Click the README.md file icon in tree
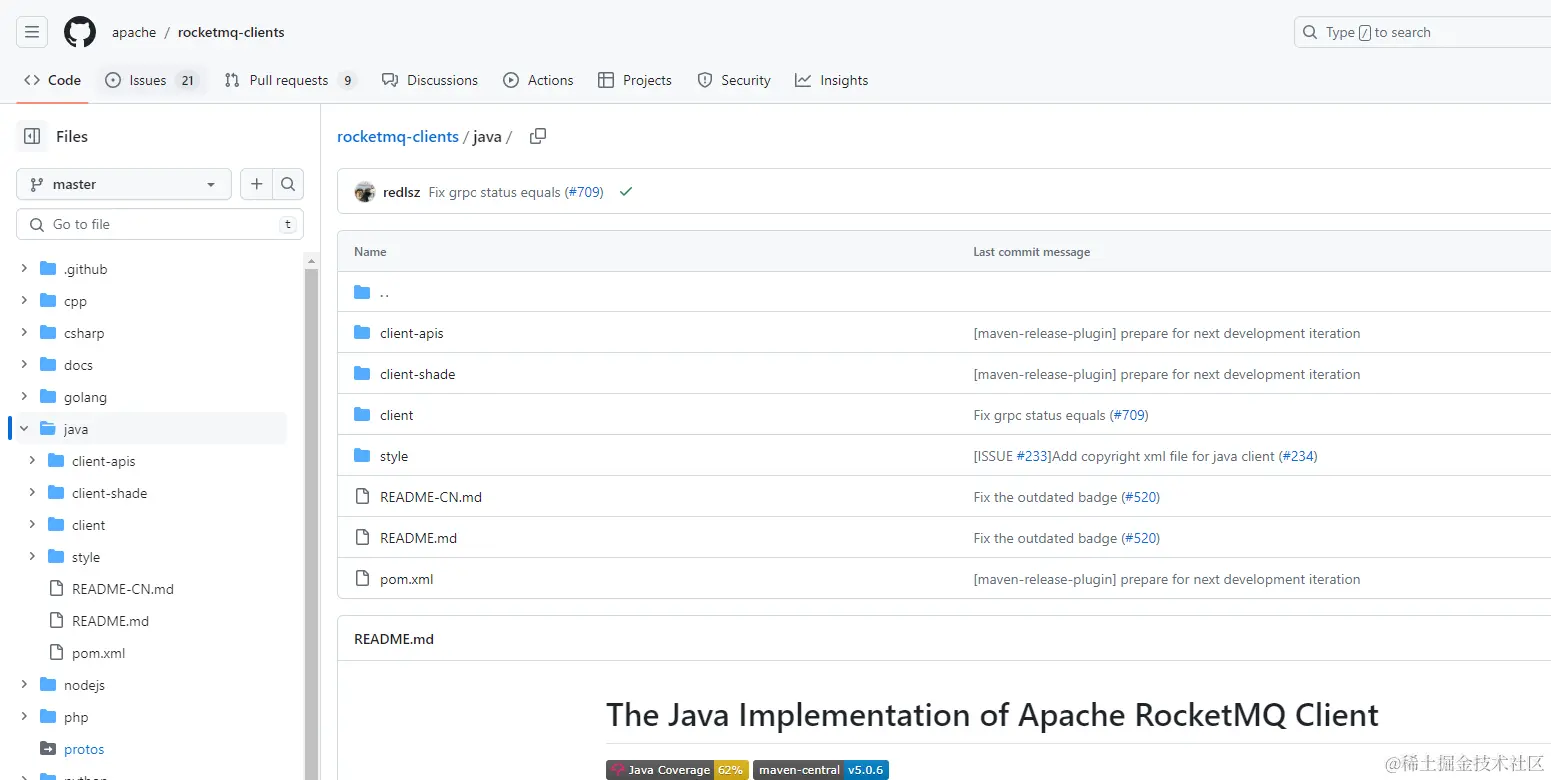 tap(56, 621)
